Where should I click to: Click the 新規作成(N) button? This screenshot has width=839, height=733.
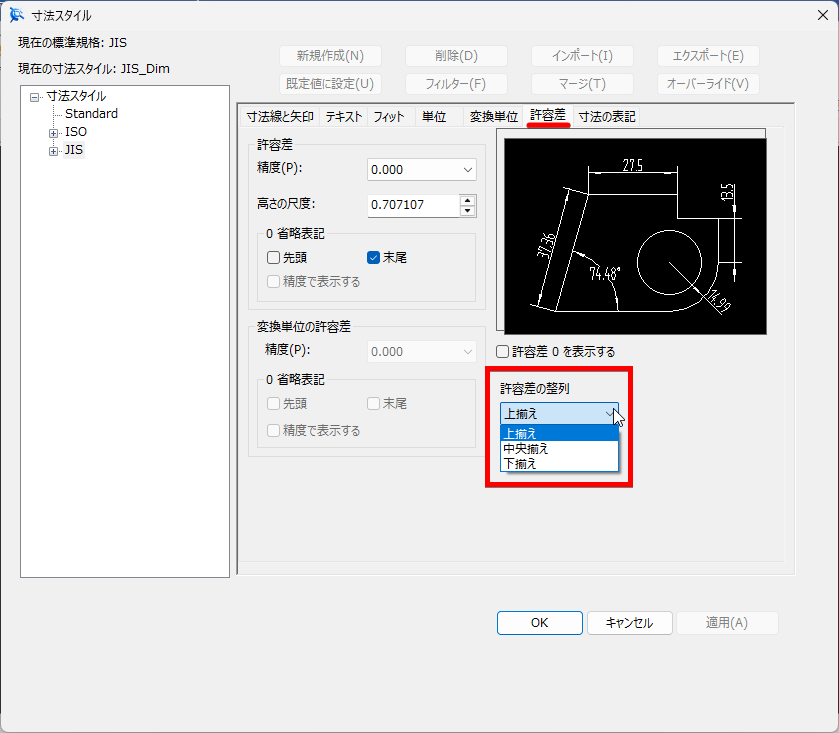(x=330, y=56)
